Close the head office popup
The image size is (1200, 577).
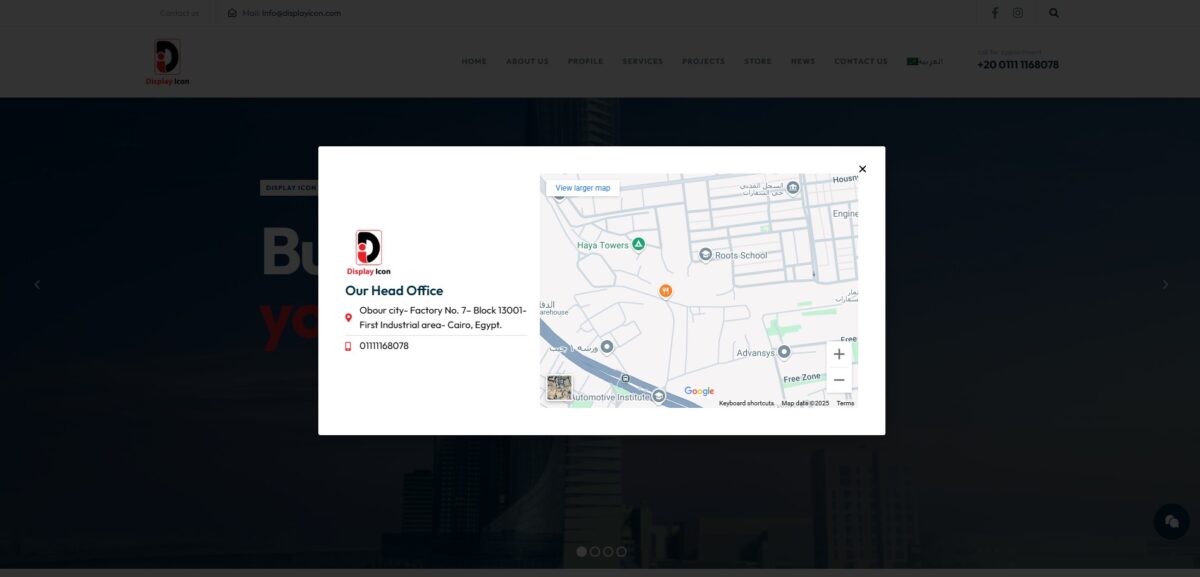pyautogui.click(x=862, y=169)
